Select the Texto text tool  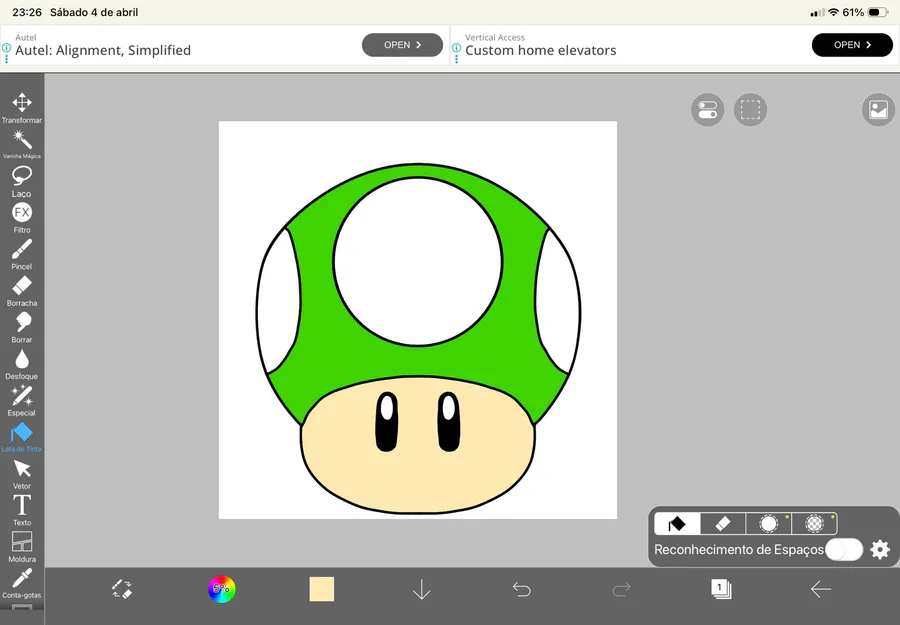click(x=22, y=511)
